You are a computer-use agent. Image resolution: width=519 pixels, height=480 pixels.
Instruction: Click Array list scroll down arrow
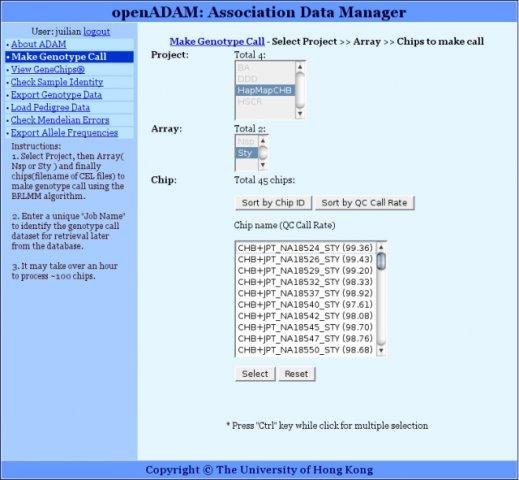click(263, 165)
